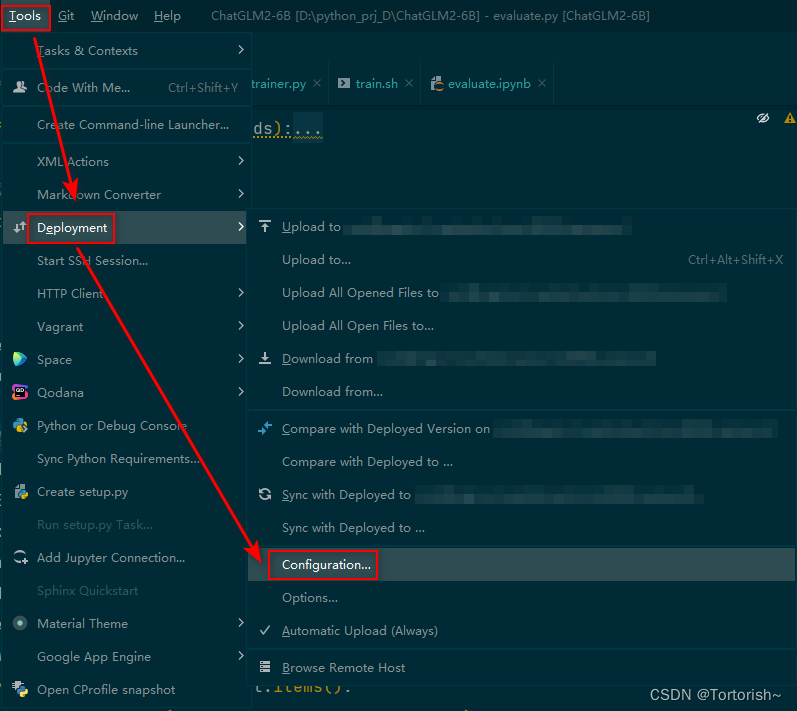Switch to evaluate.ipynb tab

pyautogui.click(x=489, y=84)
